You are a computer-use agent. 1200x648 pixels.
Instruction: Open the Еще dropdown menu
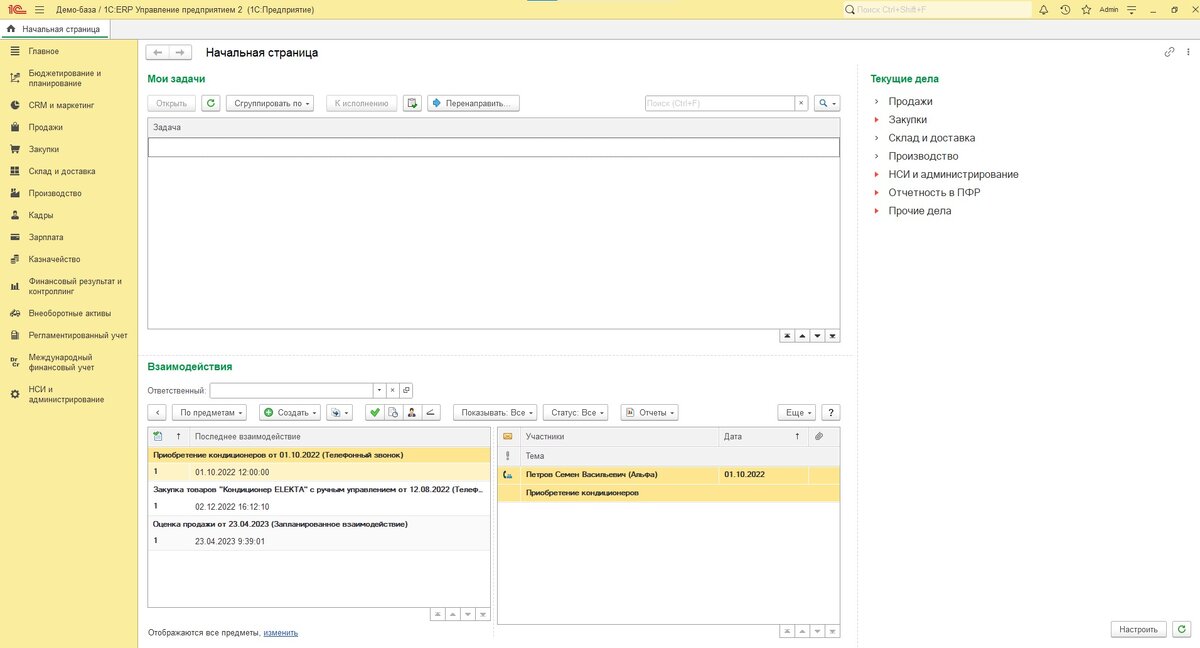(x=797, y=412)
